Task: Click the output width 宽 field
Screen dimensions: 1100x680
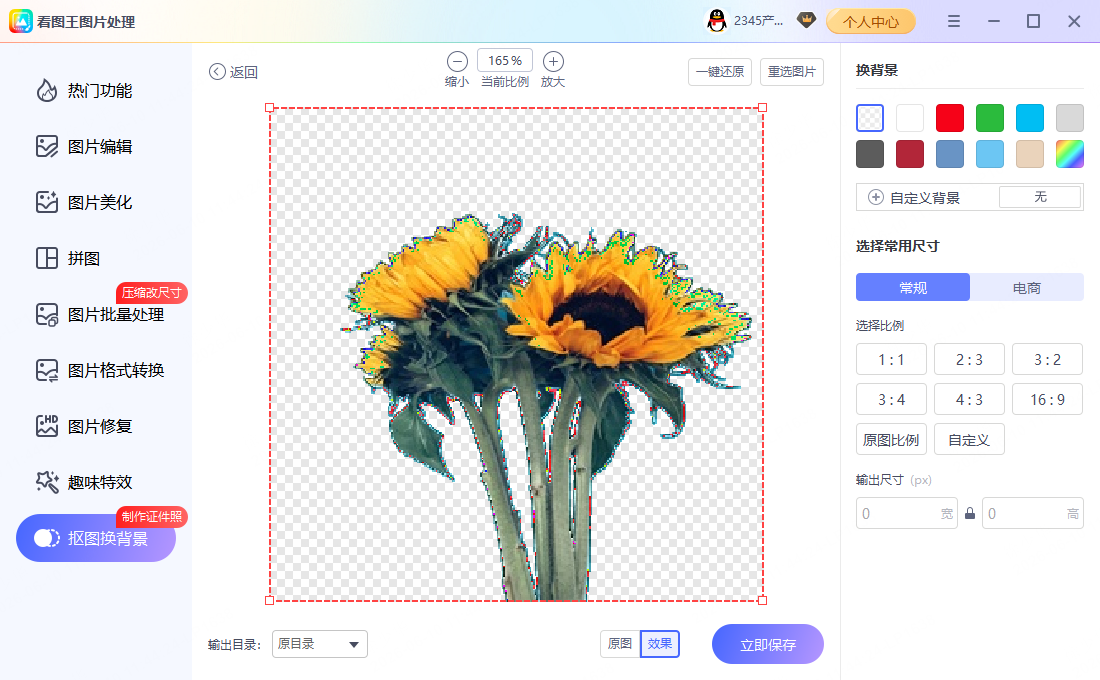Action: coord(906,514)
